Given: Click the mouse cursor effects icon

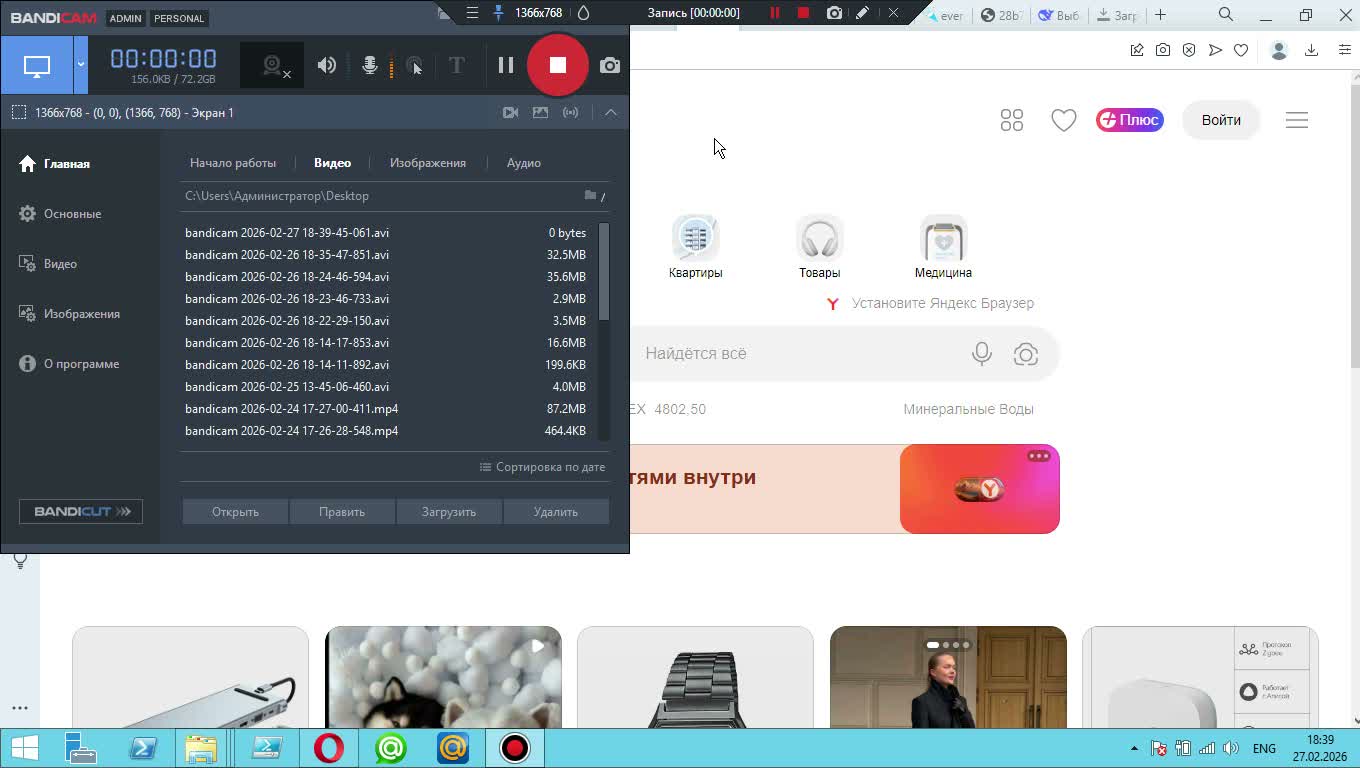Looking at the screenshot, I should (414, 66).
